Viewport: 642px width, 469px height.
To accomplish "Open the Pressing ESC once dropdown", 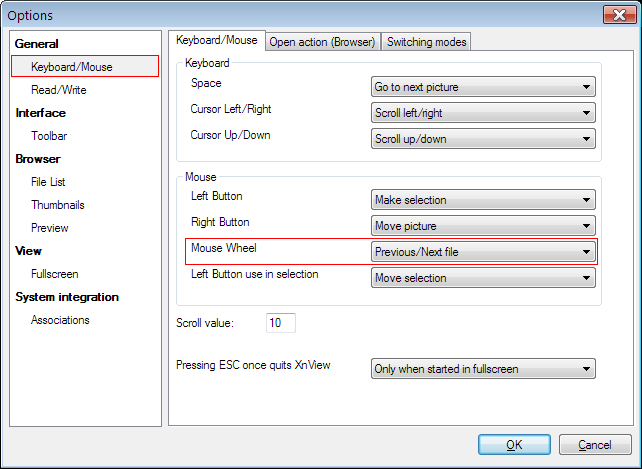I will pos(483,369).
